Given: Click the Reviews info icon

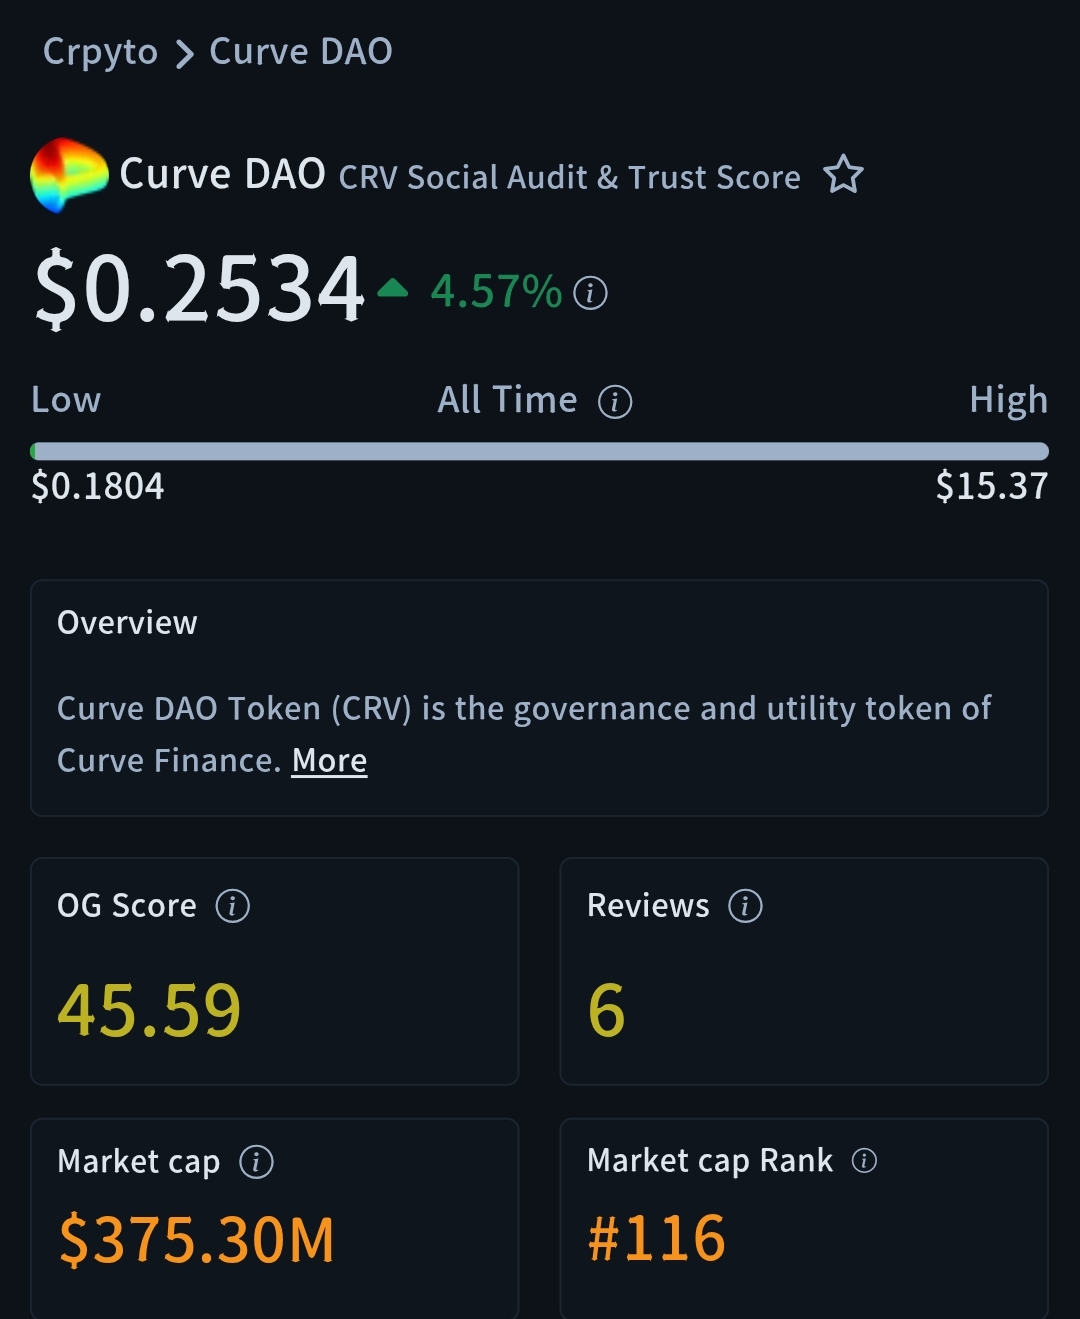Looking at the screenshot, I should (745, 906).
